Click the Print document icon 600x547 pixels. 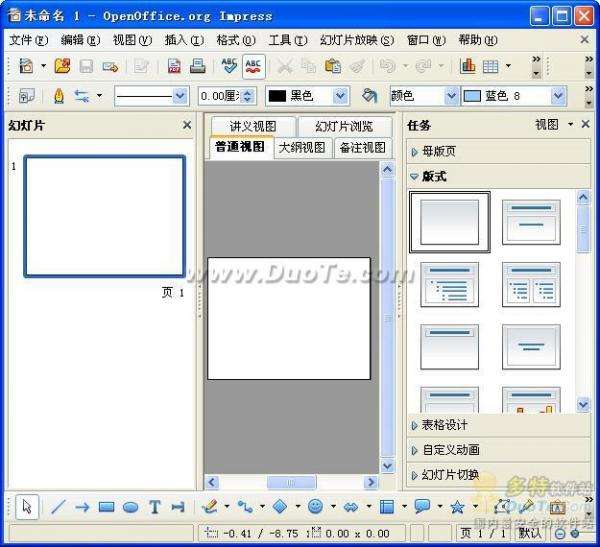coord(197,66)
